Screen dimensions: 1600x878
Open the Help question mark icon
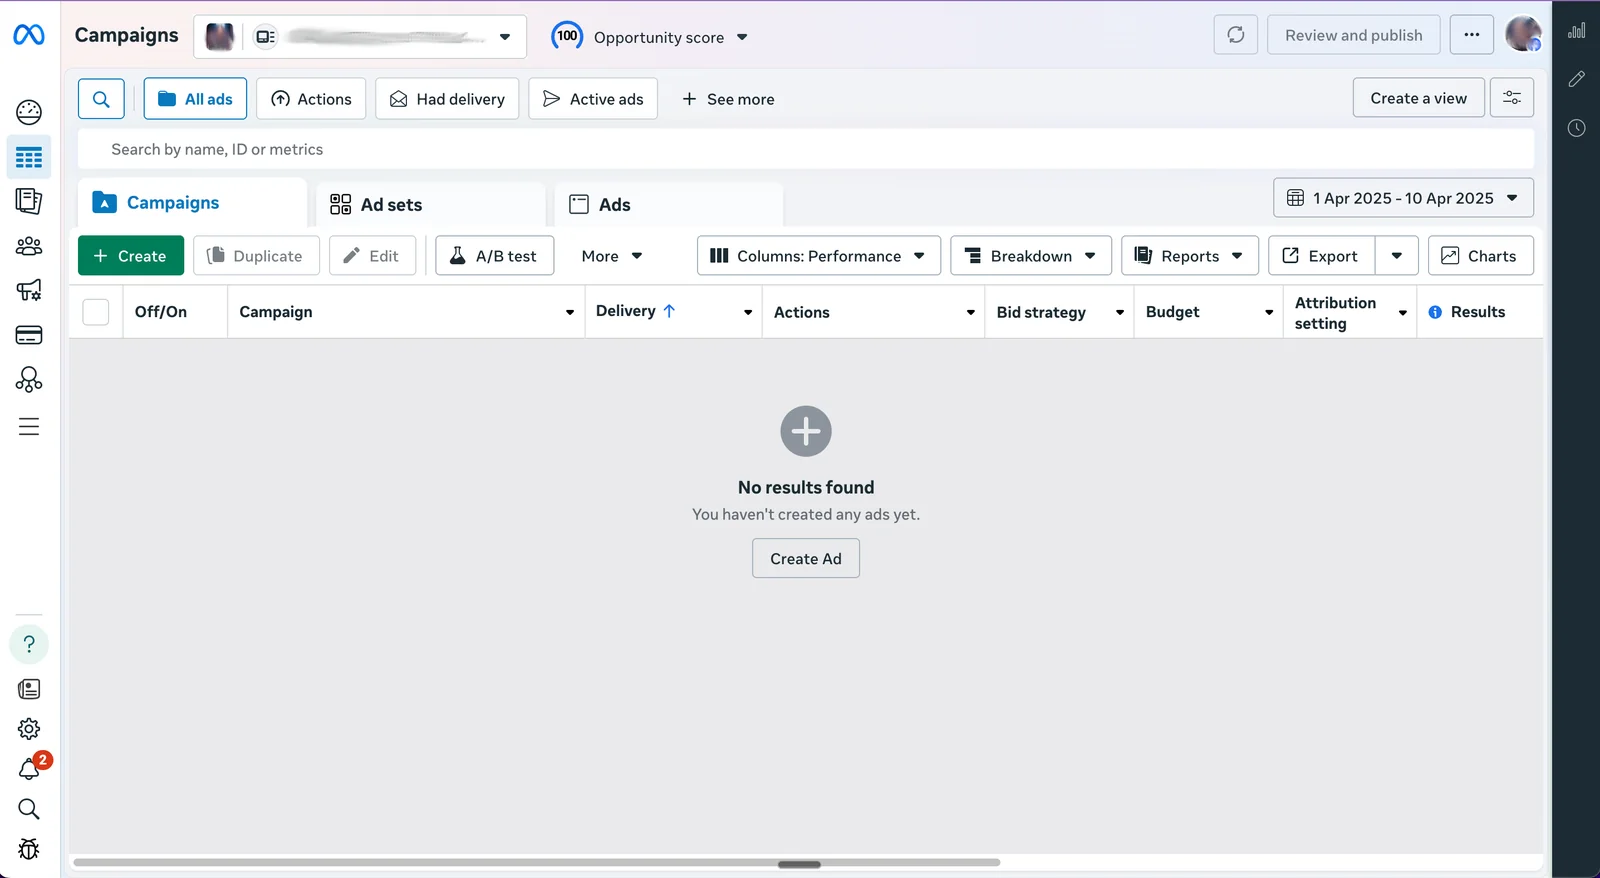29,644
